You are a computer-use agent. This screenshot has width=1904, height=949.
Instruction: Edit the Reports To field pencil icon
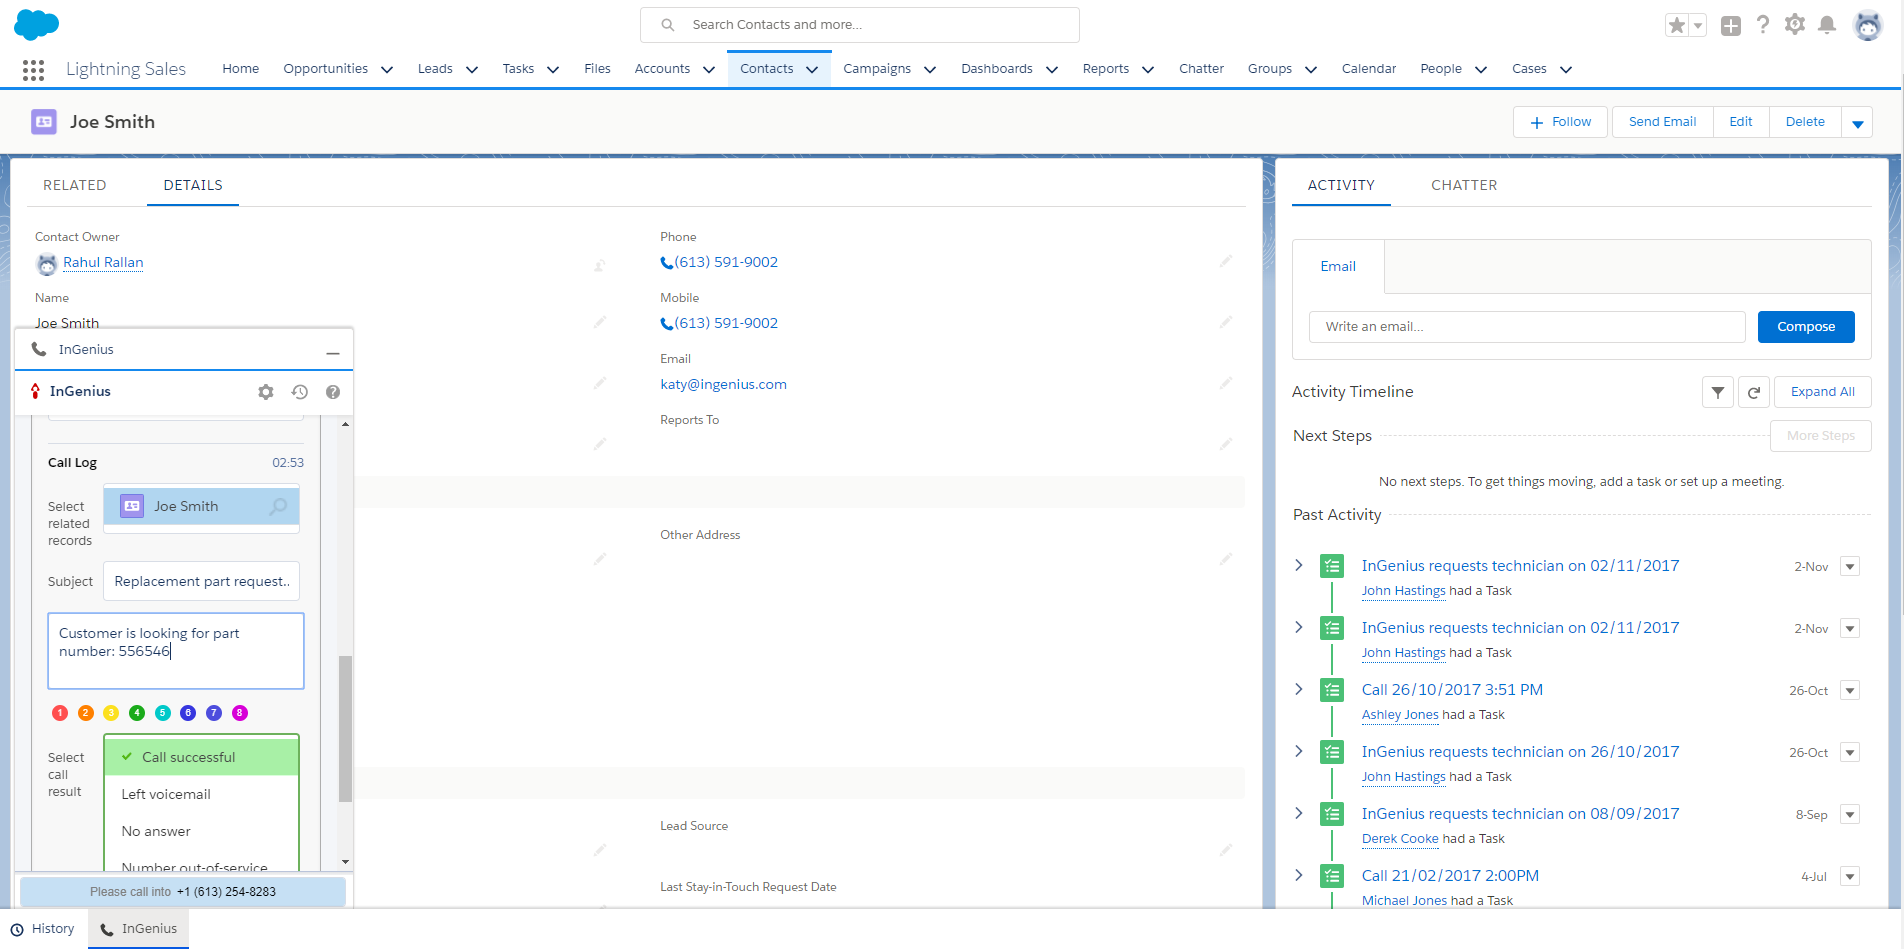tap(1226, 445)
